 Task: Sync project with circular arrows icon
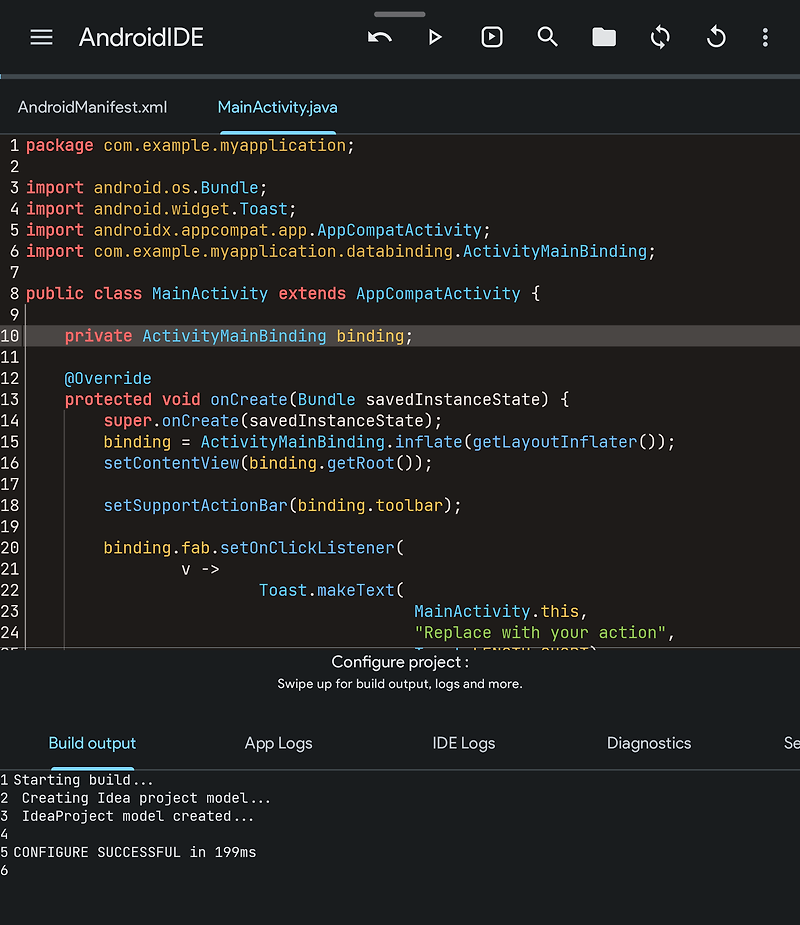click(x=660, y=37)
